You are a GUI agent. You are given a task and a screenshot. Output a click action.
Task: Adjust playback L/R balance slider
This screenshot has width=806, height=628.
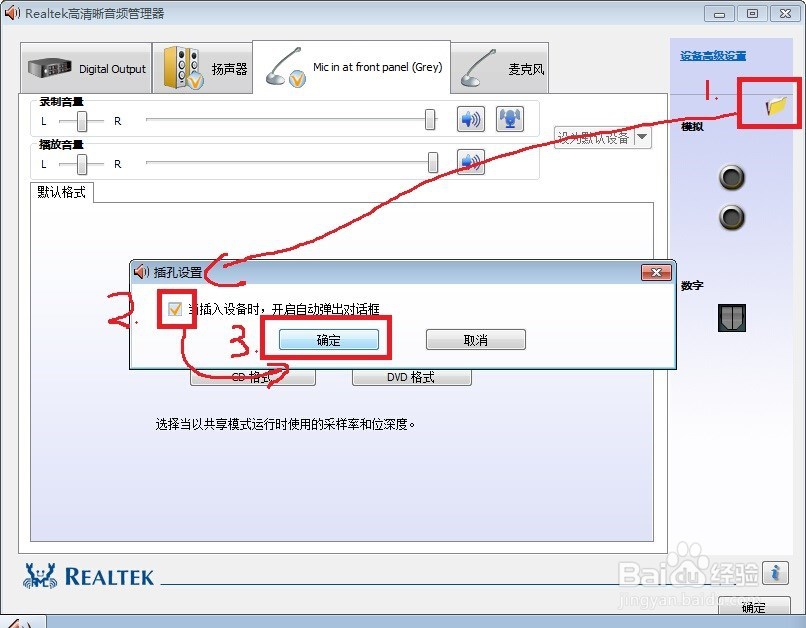click(x=82, y=164)
